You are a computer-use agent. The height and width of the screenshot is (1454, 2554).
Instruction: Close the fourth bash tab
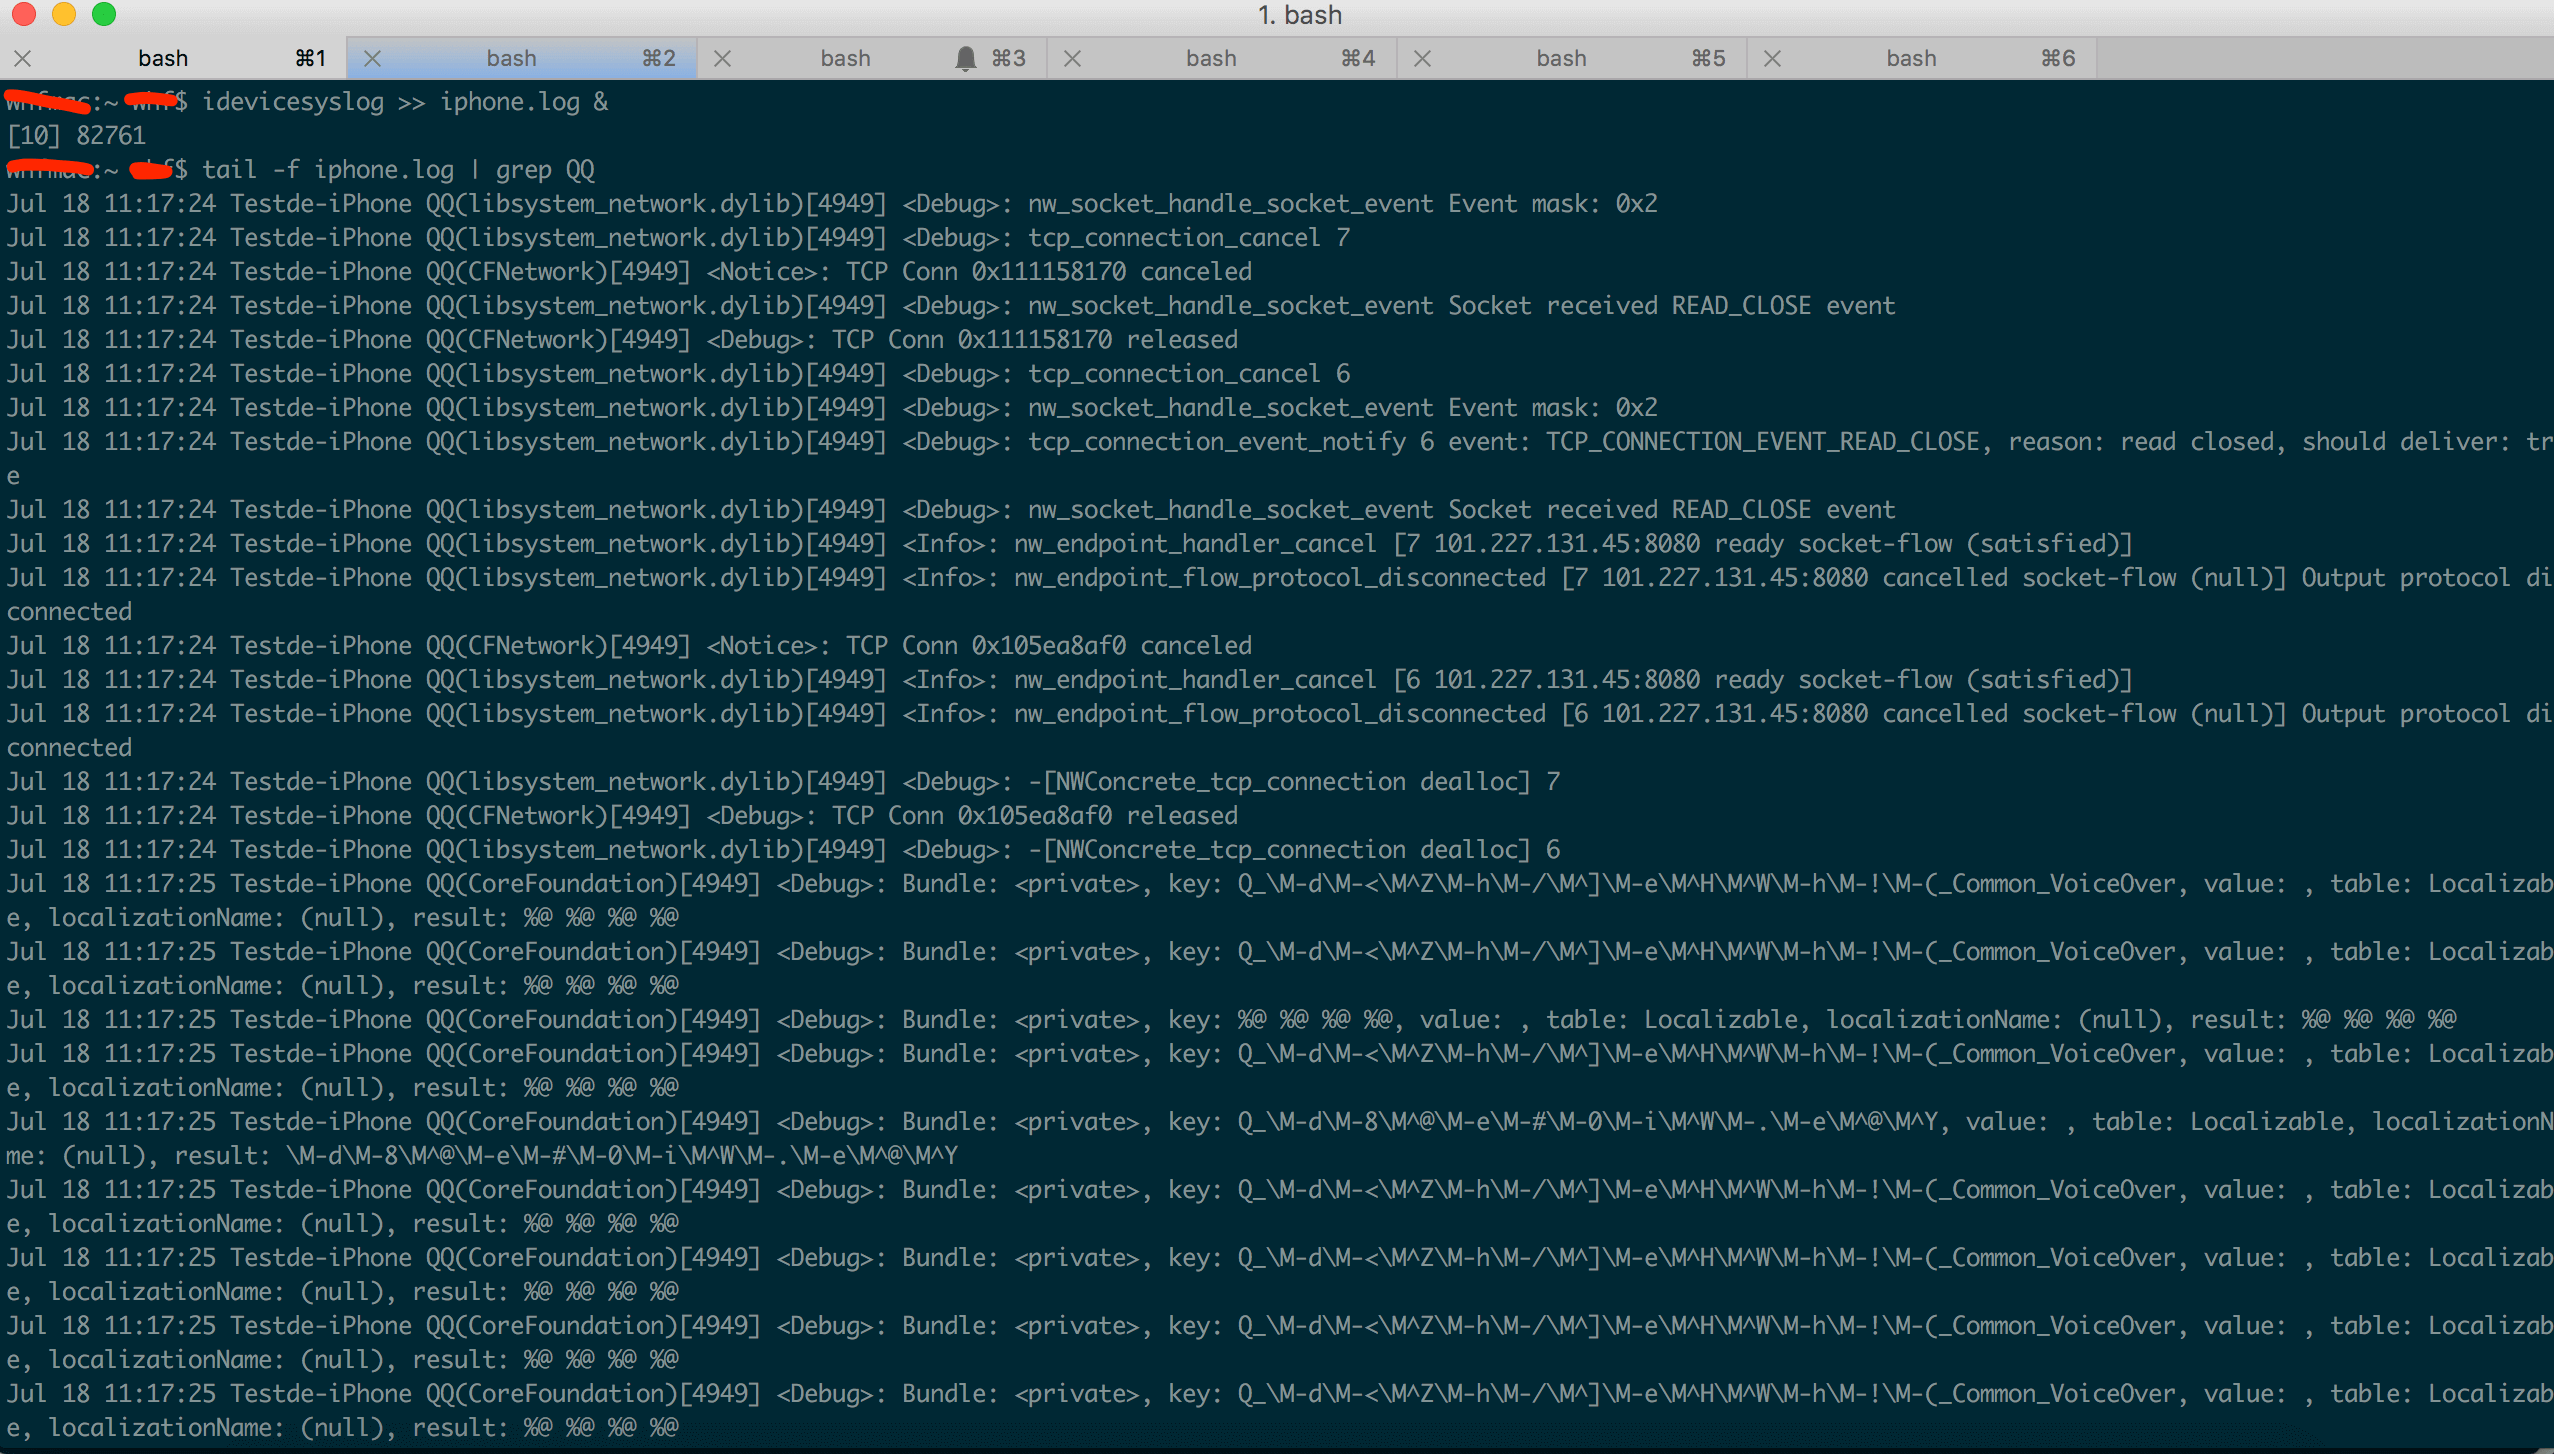tap(1072, 59)
